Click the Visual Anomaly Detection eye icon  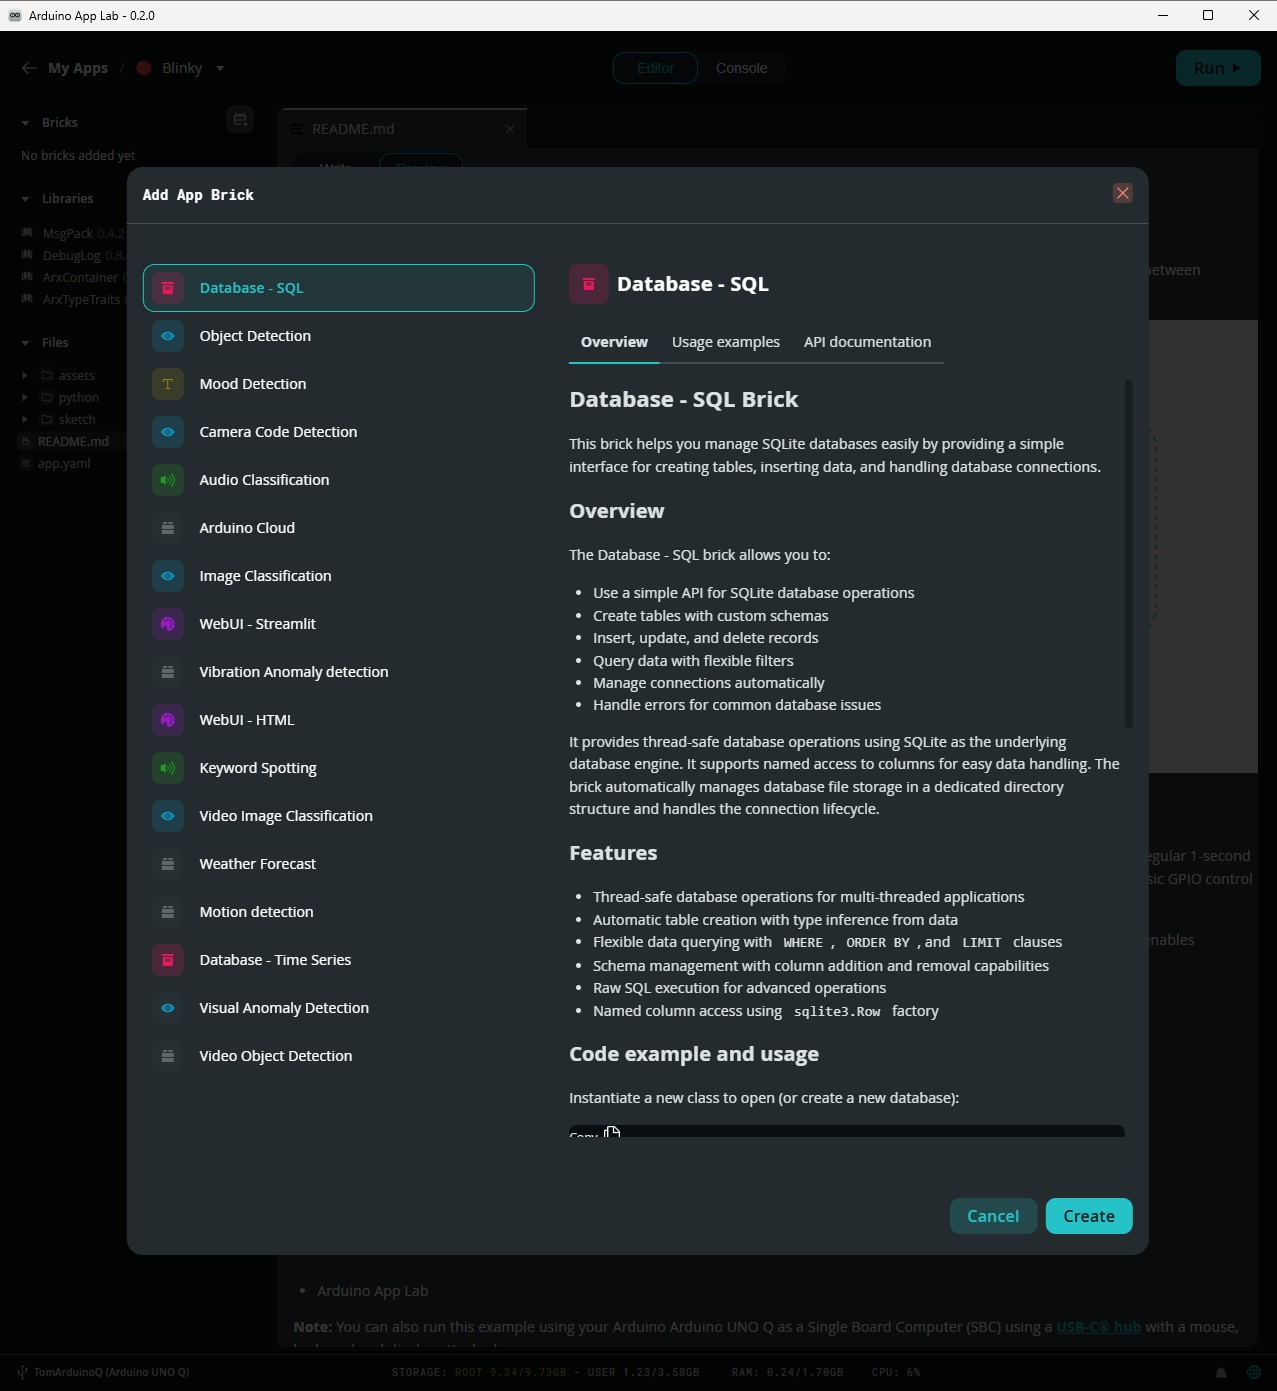pyautogui.click(x=167, y=1008)
